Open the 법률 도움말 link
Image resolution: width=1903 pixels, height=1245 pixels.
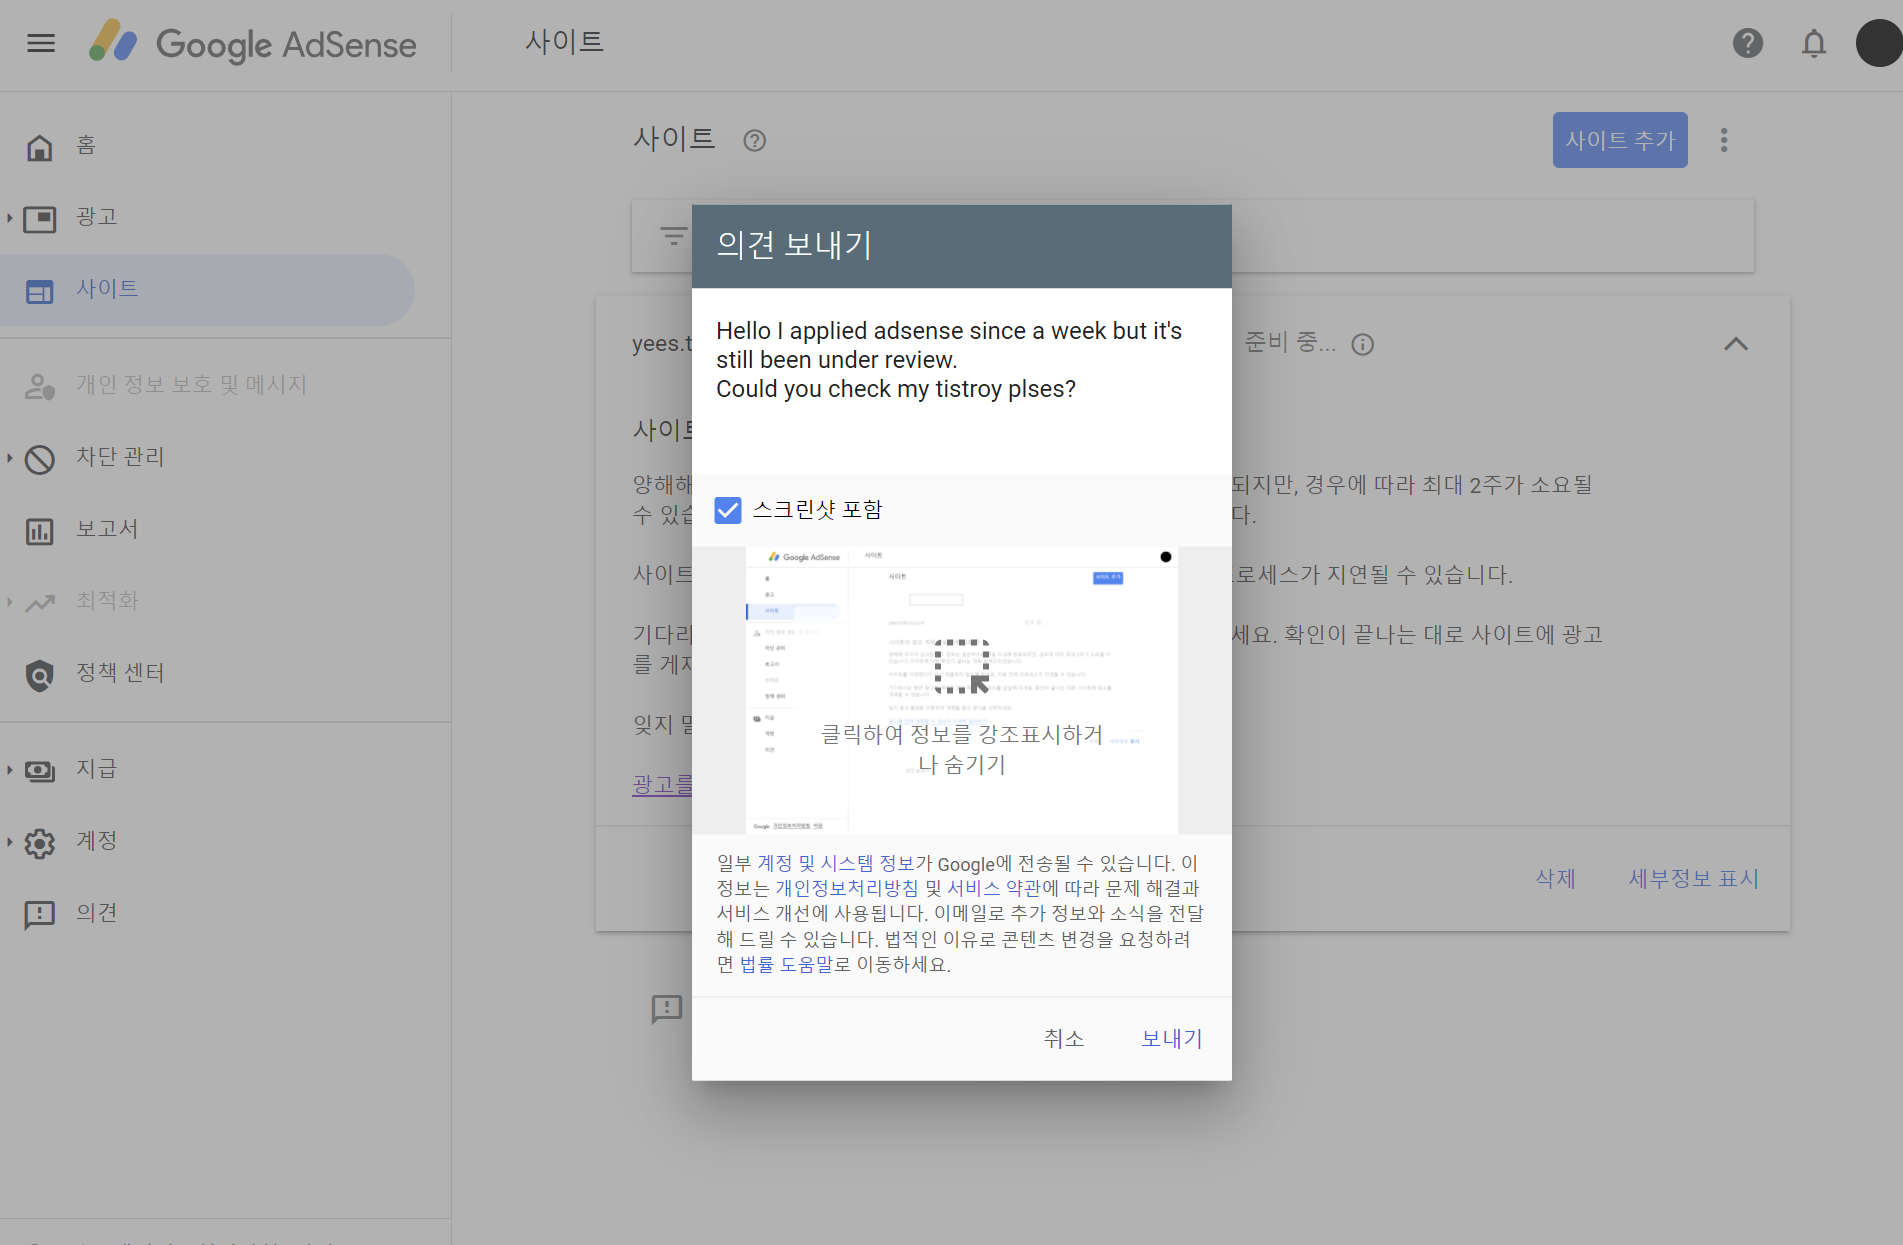click(786, 965)
